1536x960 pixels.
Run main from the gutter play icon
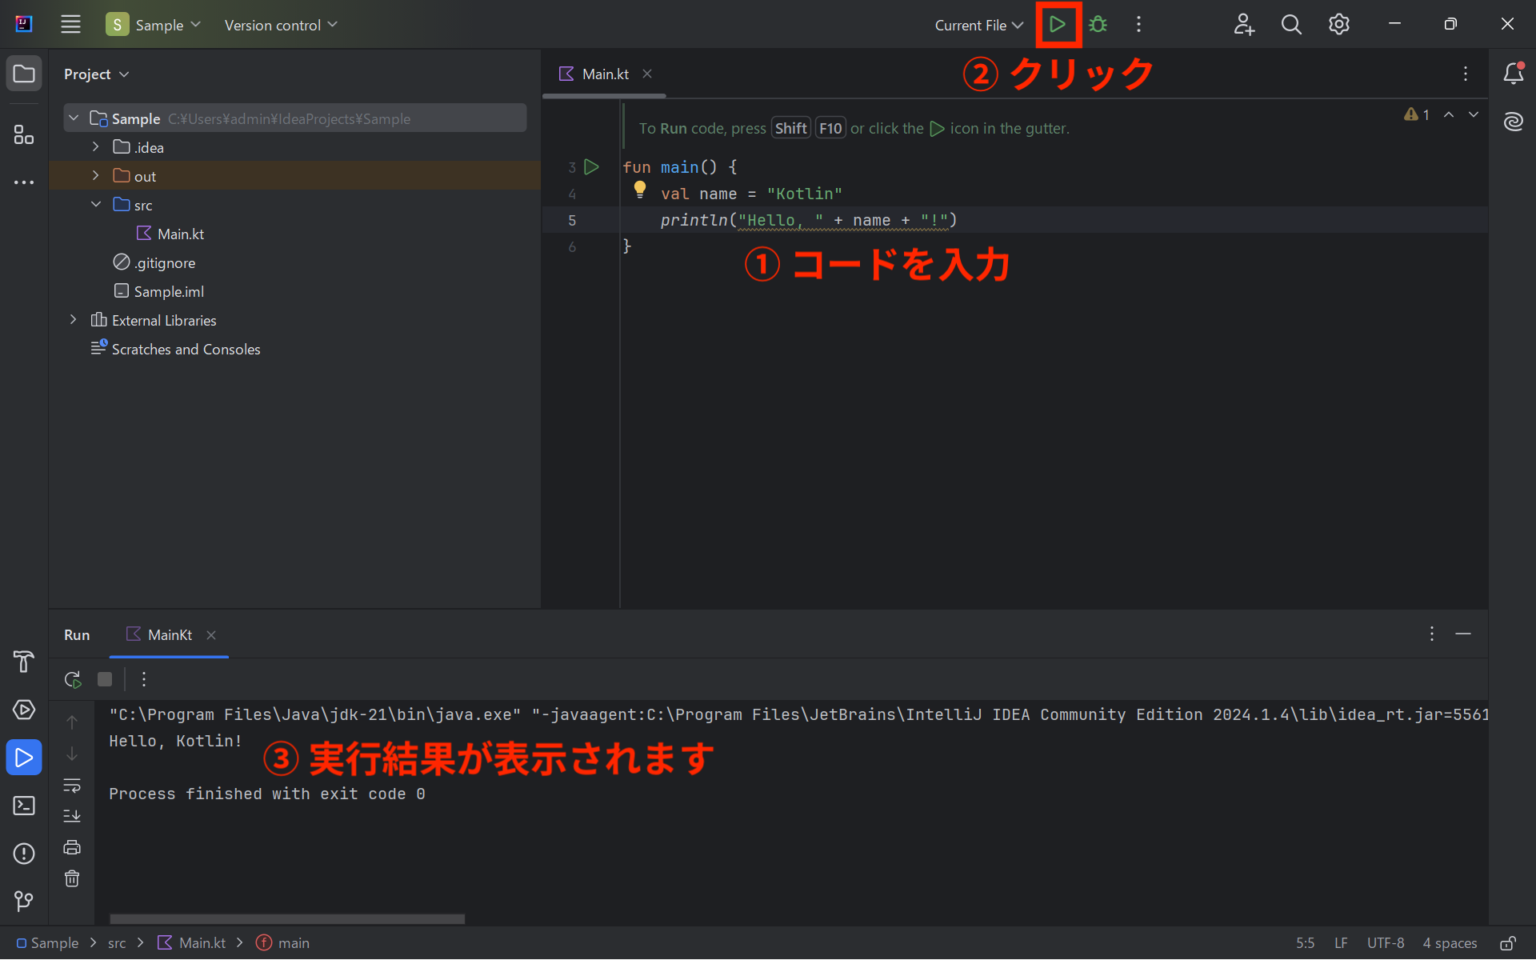591,166
